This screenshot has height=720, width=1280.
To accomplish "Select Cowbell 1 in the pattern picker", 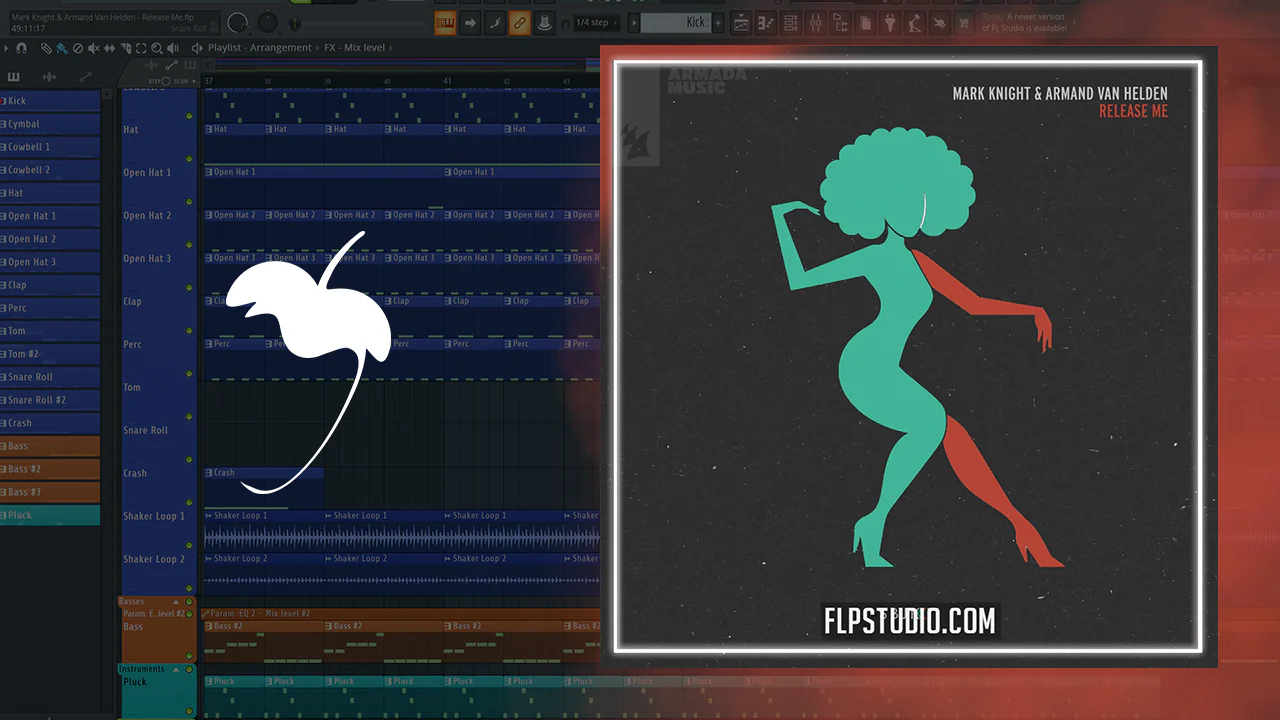I will (50, 147).
